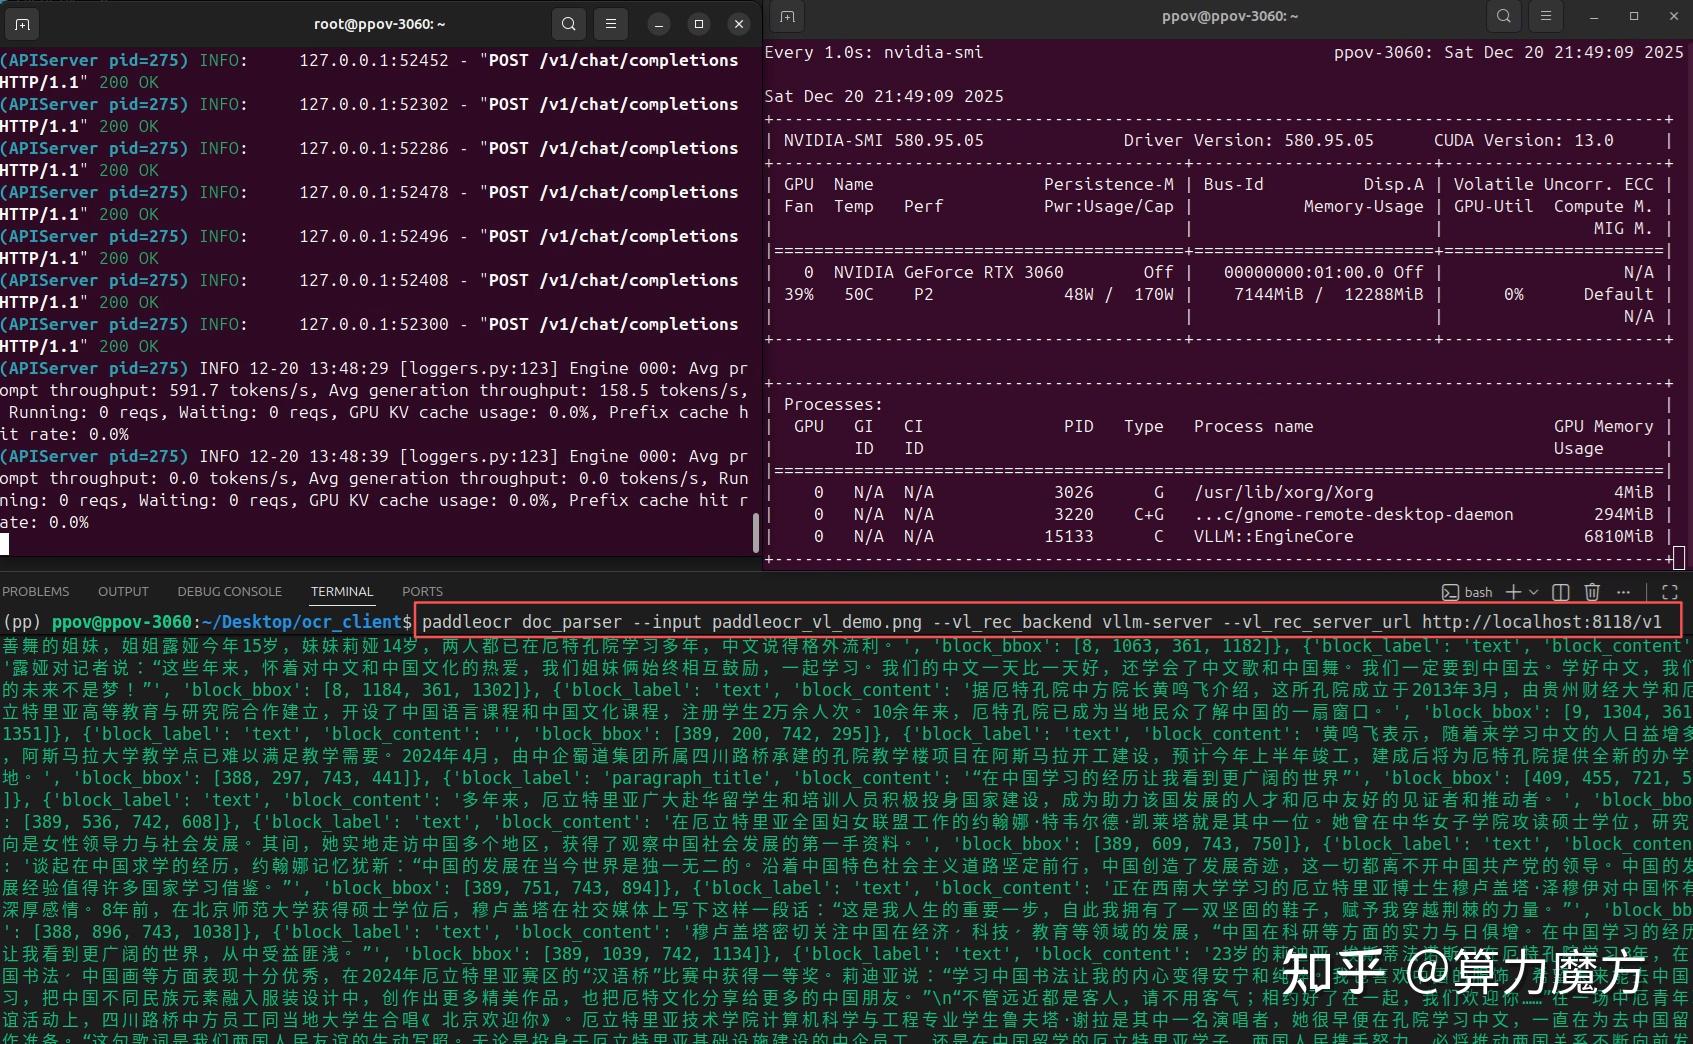
Task: Click 'CUDA Version: 13.0' text
Action: pyautogui.click(x=1524, y=140)
